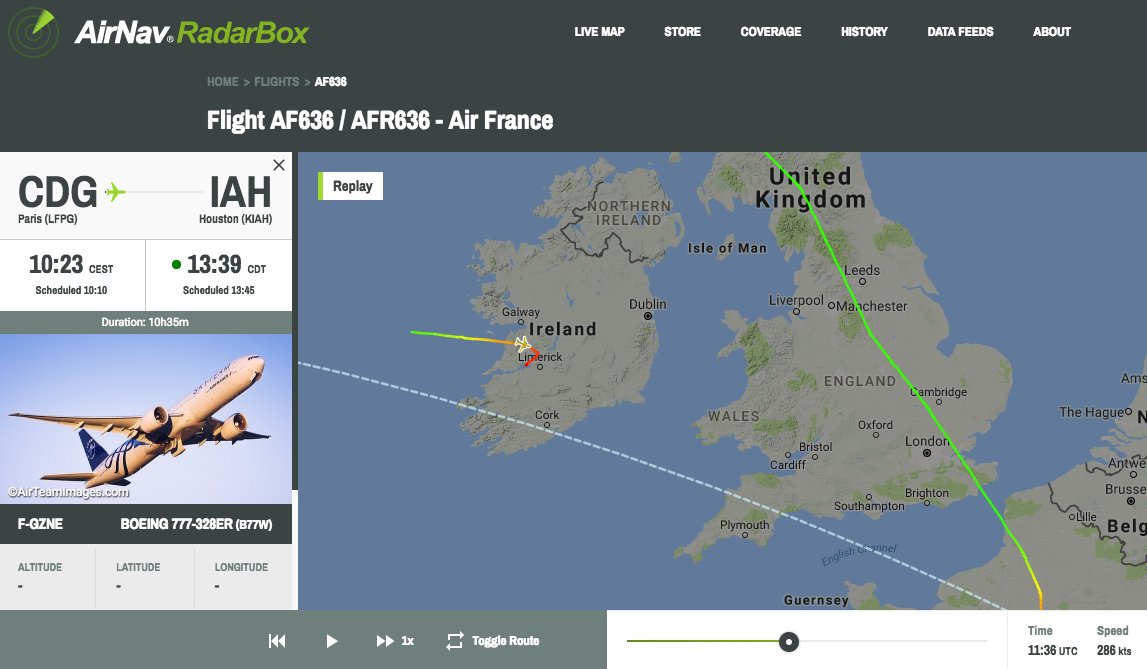Click the green arrival status dot
Viewport: 1147px width, 669px height.
[x=176, y=265]
